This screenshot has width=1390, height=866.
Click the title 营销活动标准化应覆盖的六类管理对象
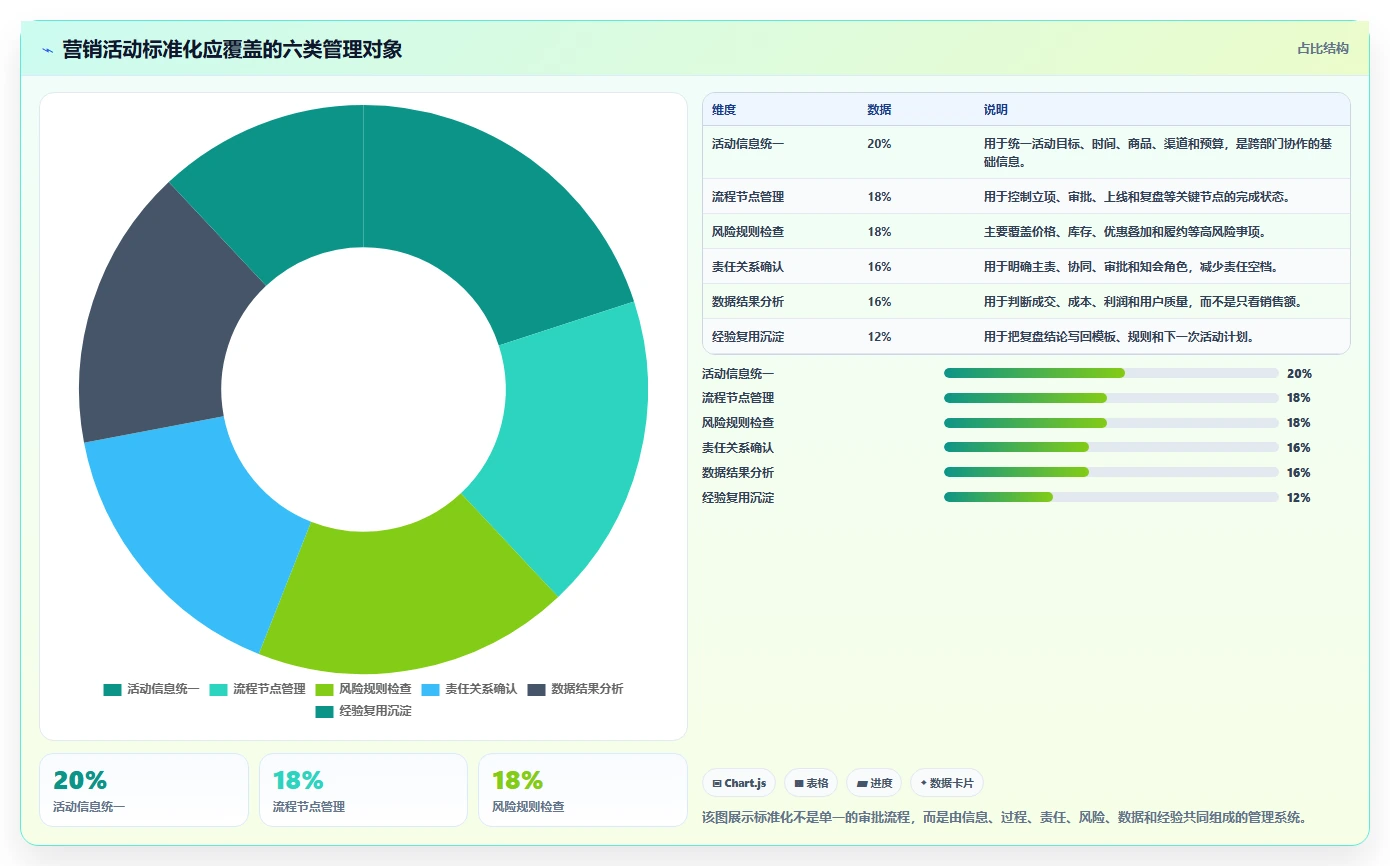pos(232,49)
